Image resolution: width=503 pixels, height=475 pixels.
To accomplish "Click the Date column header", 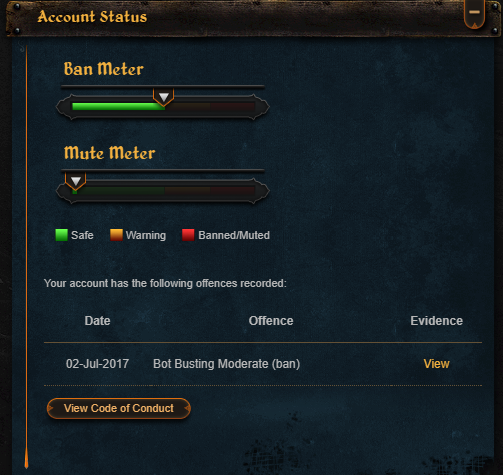I will (97, 321).
